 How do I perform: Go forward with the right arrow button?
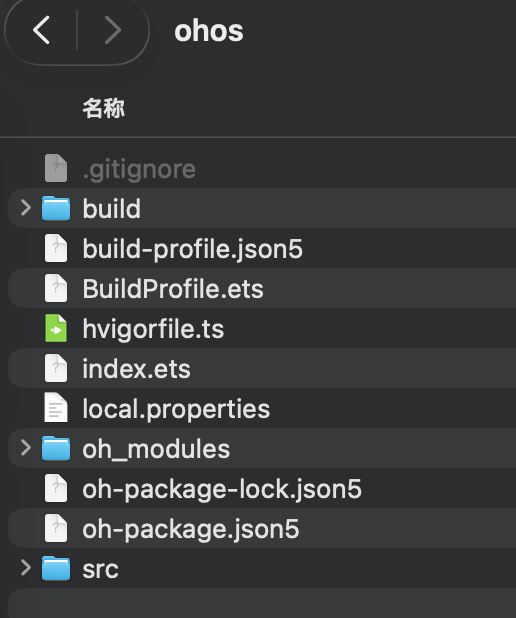(113, 30)
